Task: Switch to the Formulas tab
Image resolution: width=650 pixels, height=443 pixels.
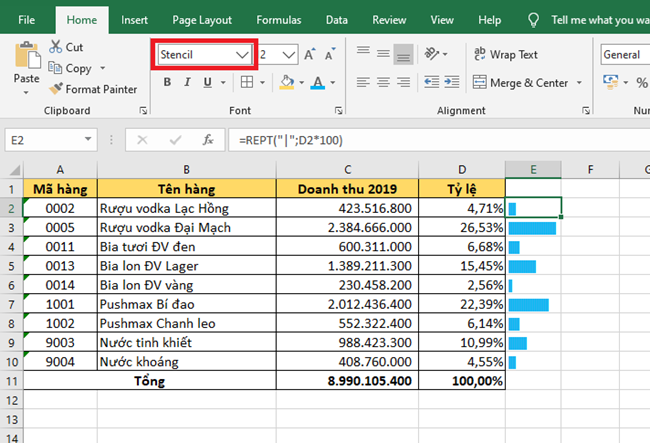Action: coord(278,19)
